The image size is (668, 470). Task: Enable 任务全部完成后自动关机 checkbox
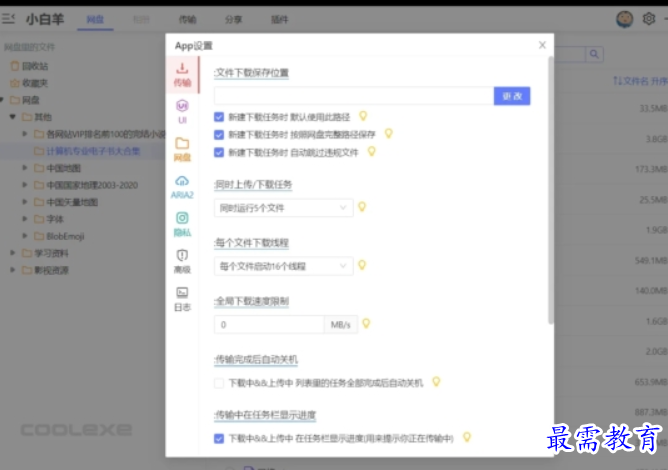(219, 383)
